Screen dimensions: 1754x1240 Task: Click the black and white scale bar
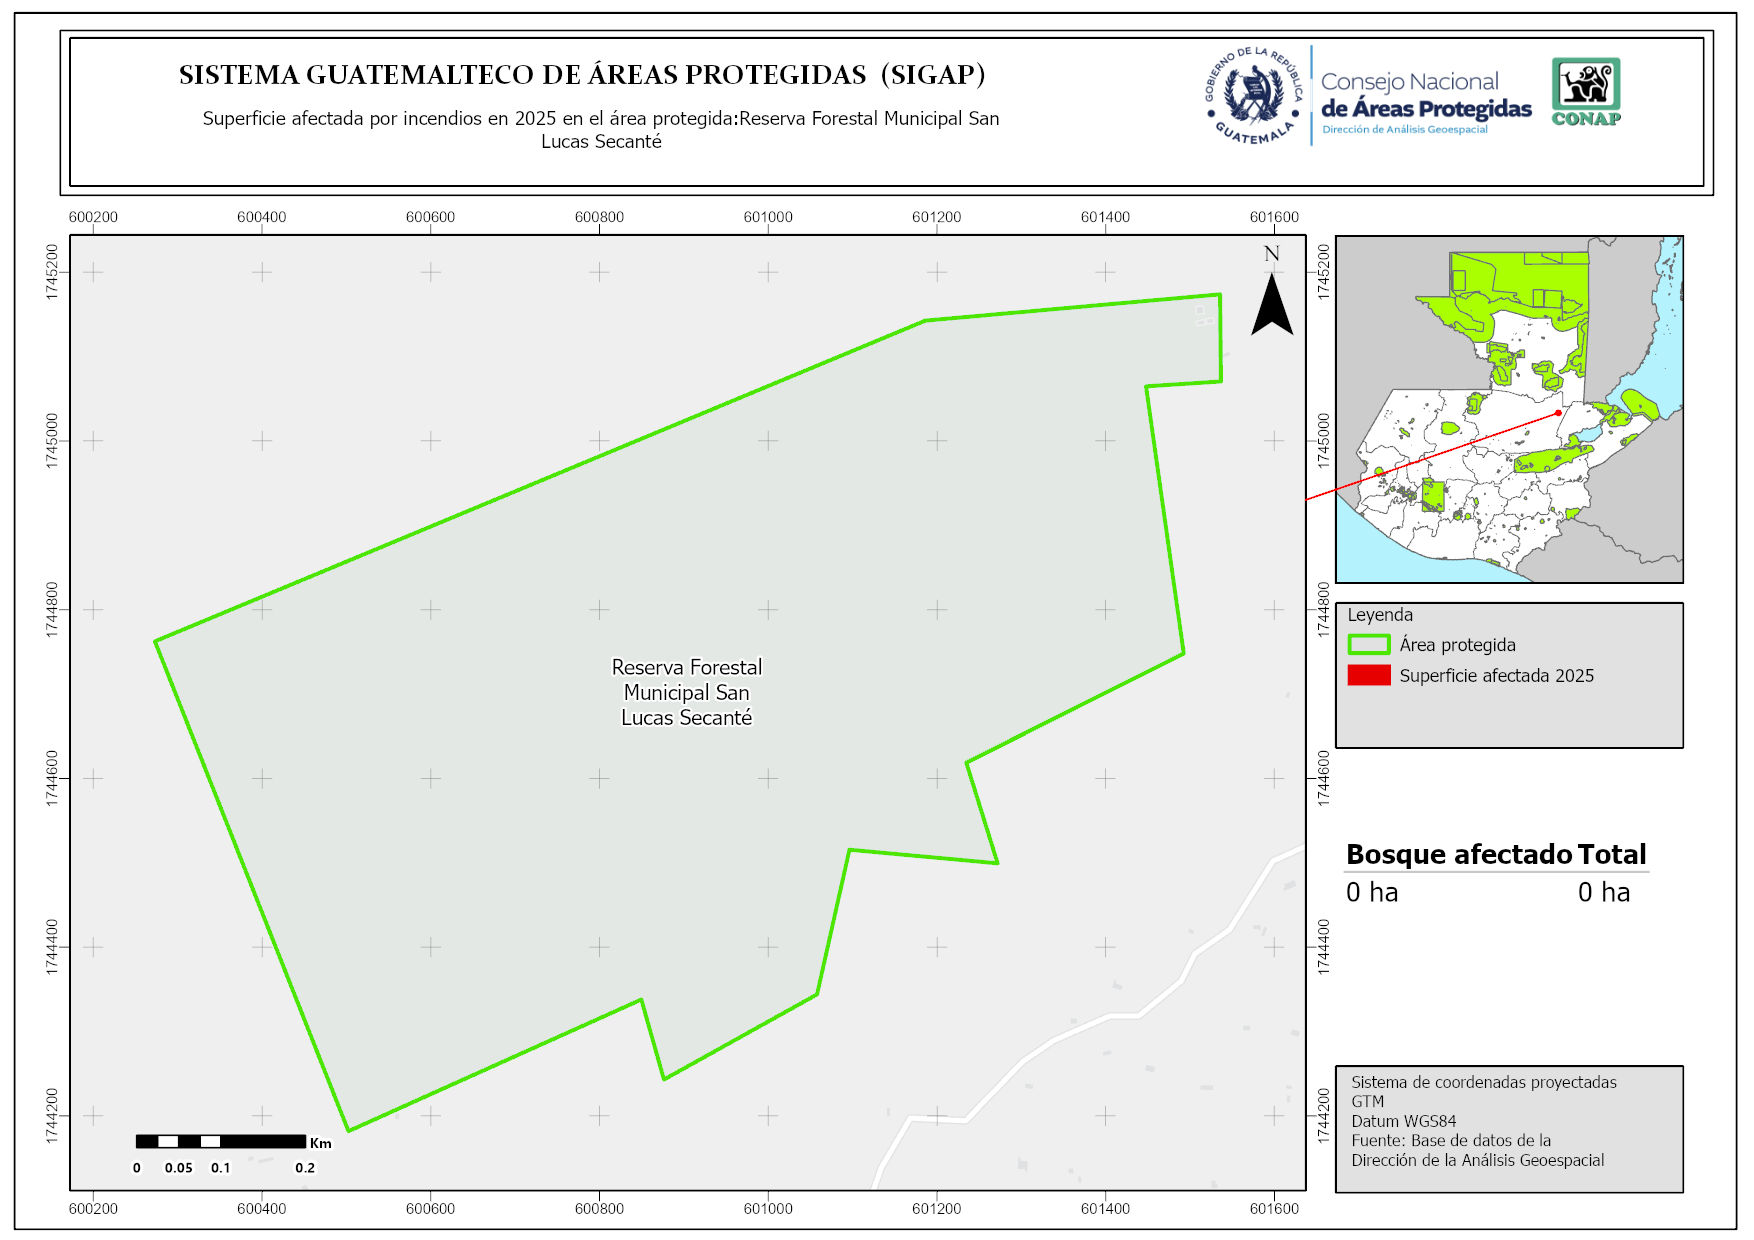[220, 1141]
